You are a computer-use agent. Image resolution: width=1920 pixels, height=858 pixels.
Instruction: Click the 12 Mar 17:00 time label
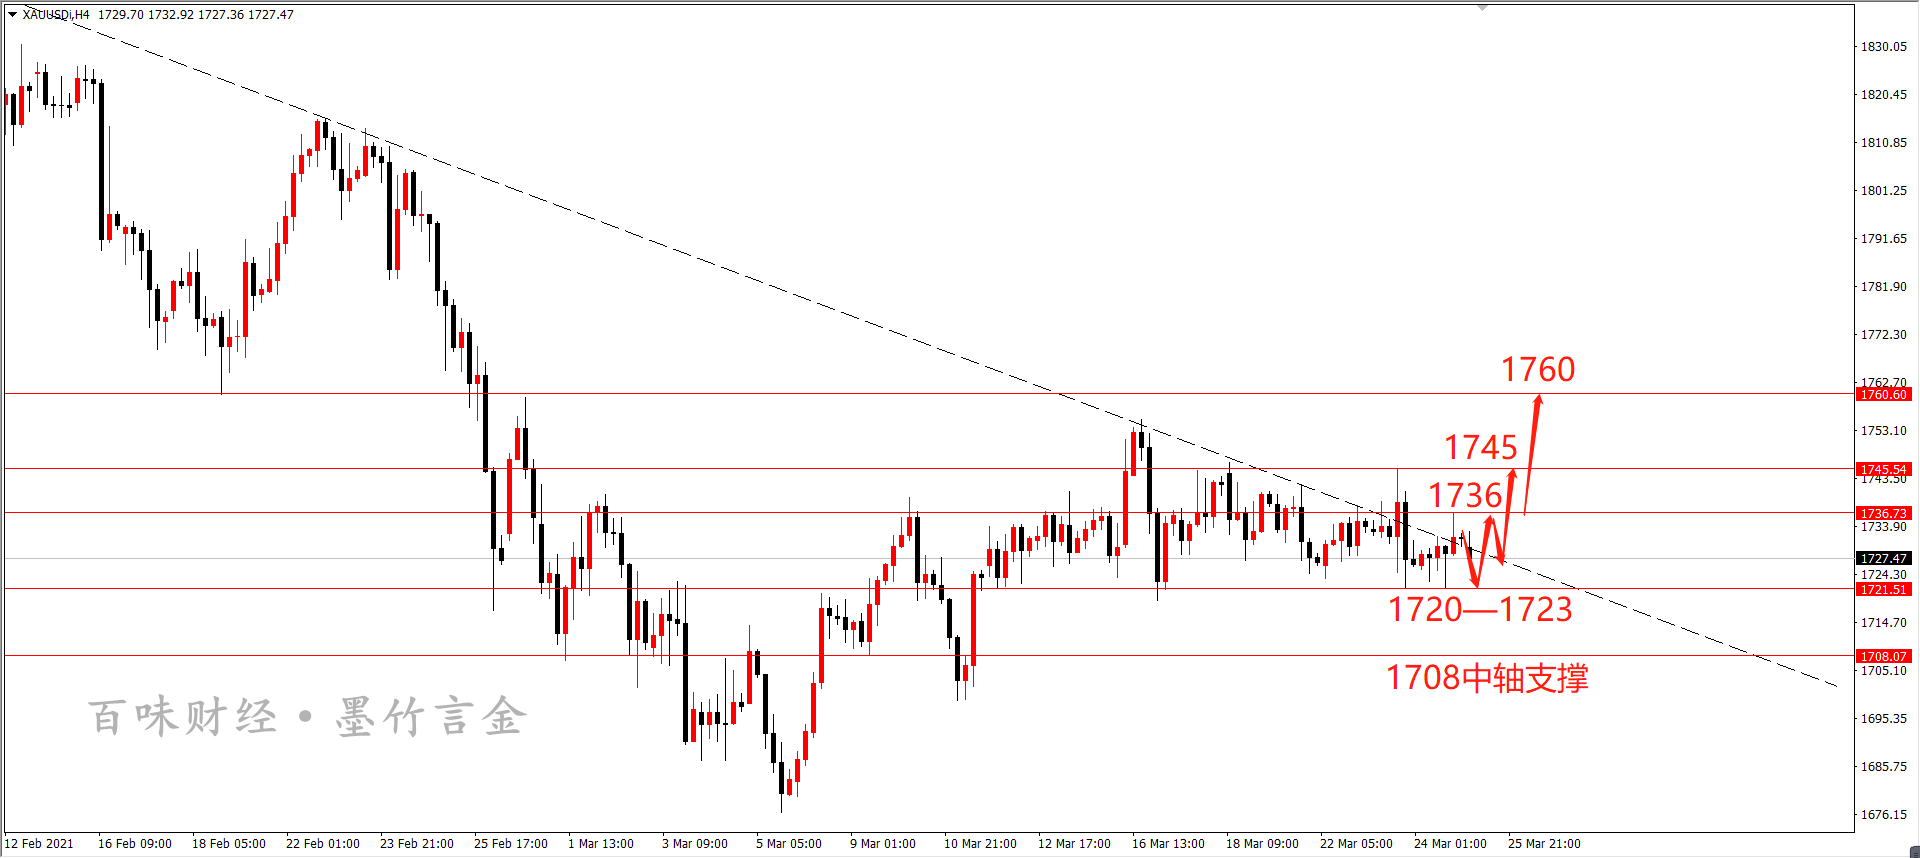(1075, 844)
